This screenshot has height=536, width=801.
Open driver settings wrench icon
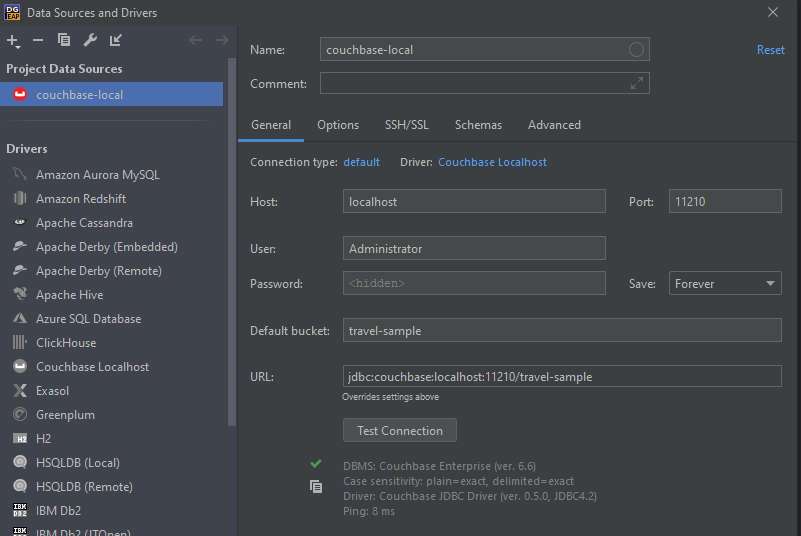(90, 40)
